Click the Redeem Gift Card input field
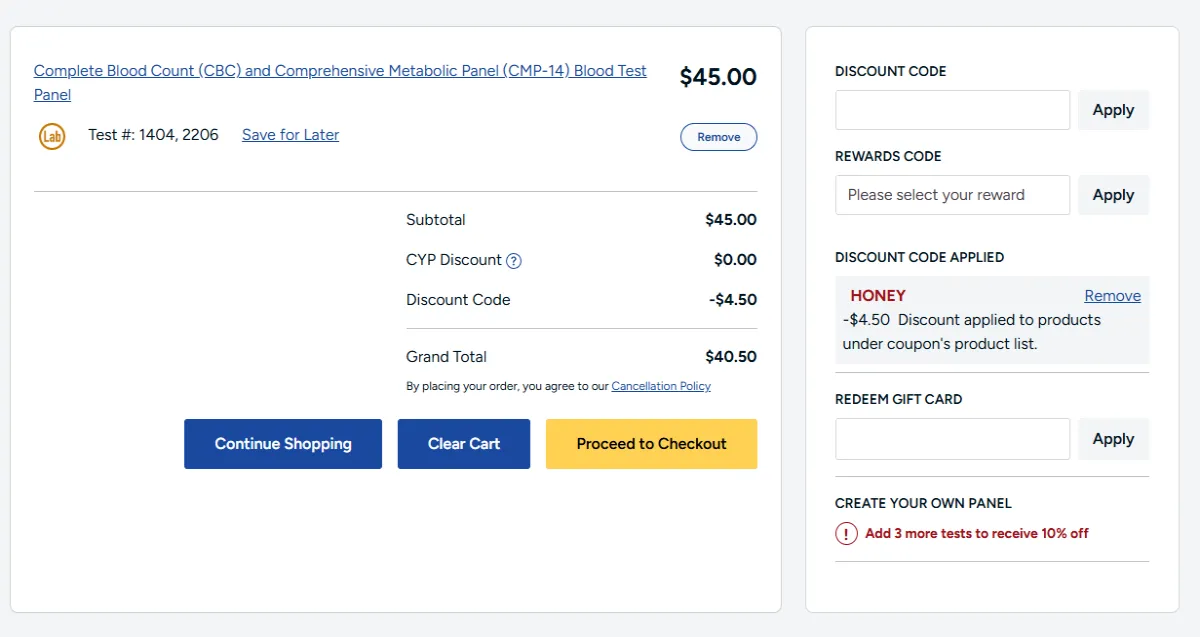 coord(951,438)
